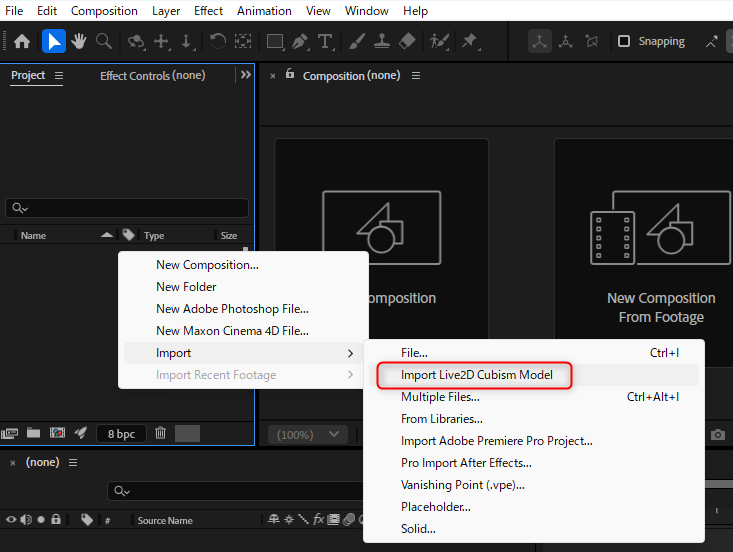Screen dimensions: 733x552
Task: Select the Eraser tool
Action: click(x=407, y=42)
